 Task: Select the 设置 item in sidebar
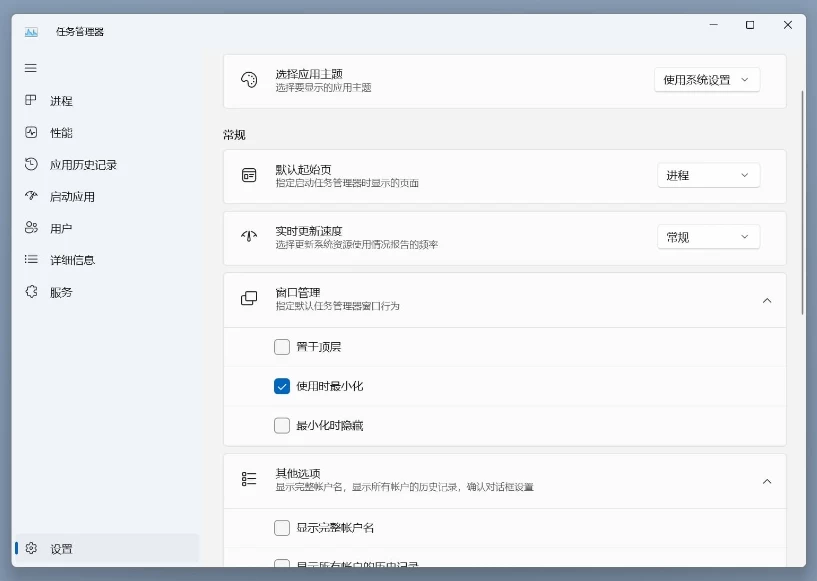61,549
